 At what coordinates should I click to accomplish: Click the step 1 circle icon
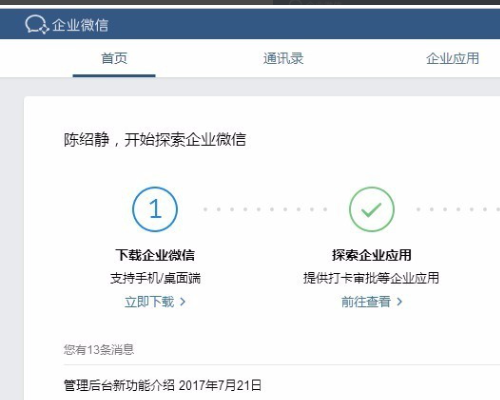155,209
